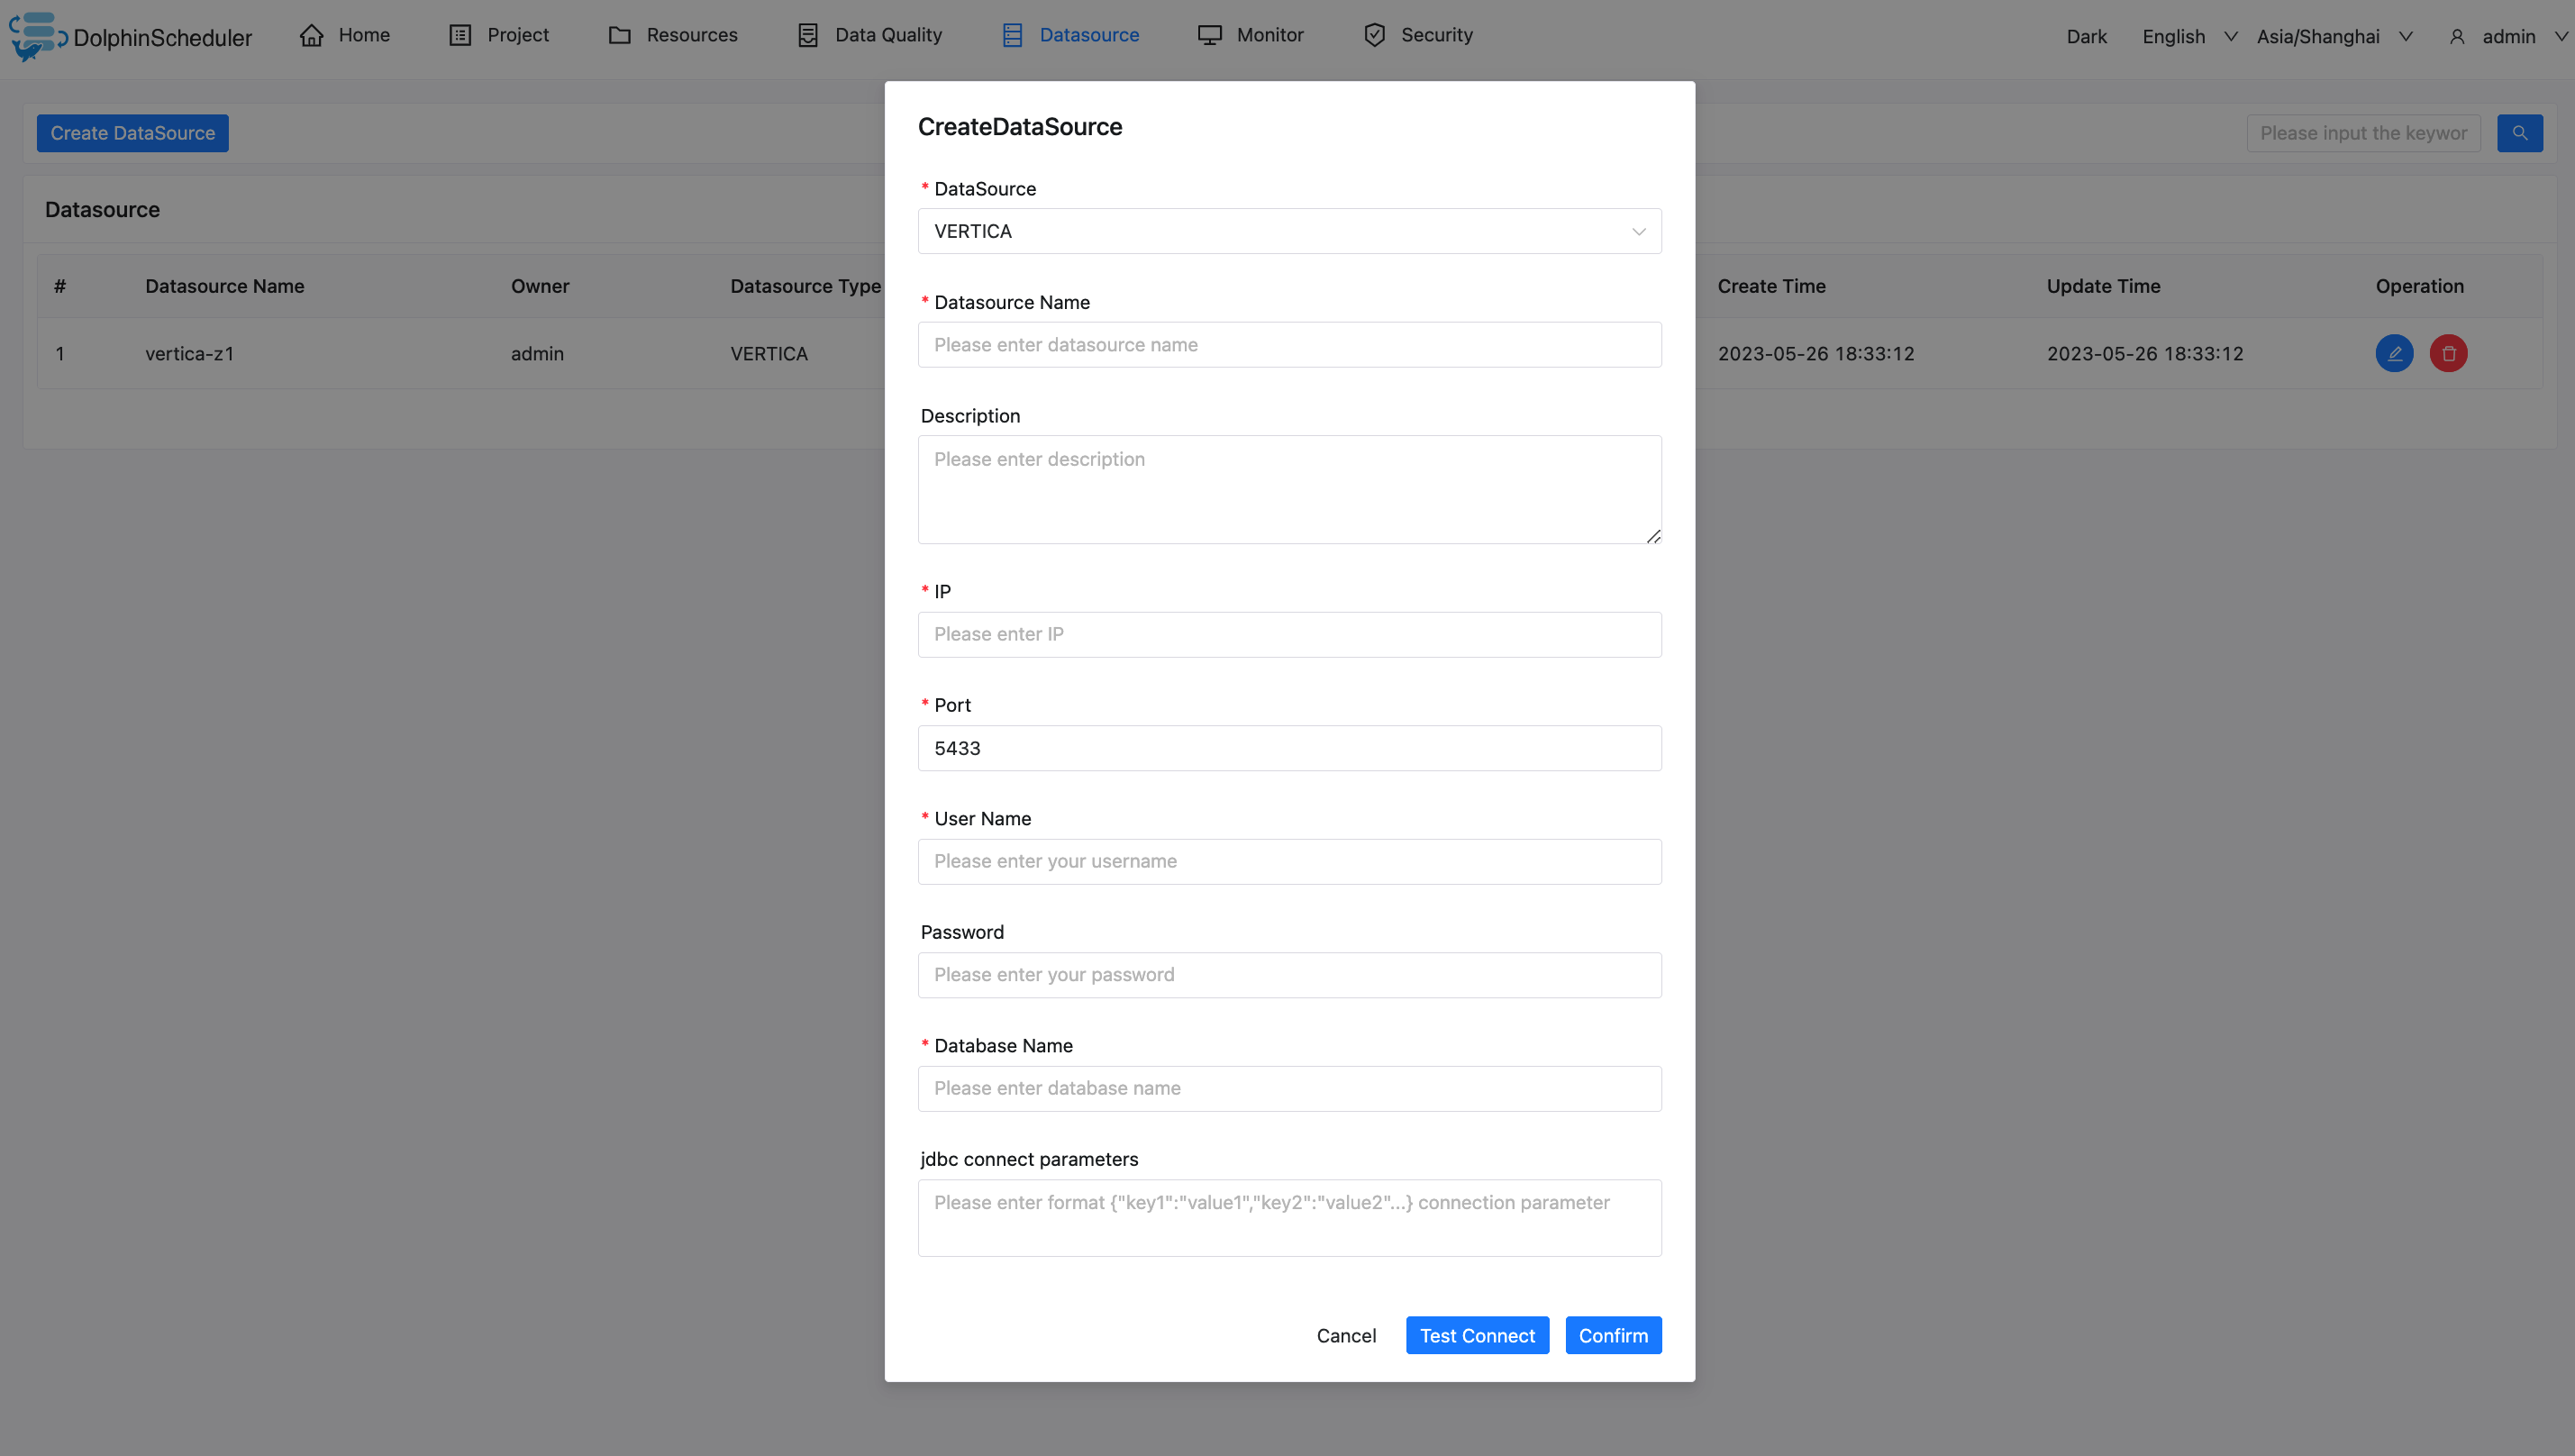Screen dimensions: 2575x1456
Task: Click the Security shield icon
Action: (1374, 35)
